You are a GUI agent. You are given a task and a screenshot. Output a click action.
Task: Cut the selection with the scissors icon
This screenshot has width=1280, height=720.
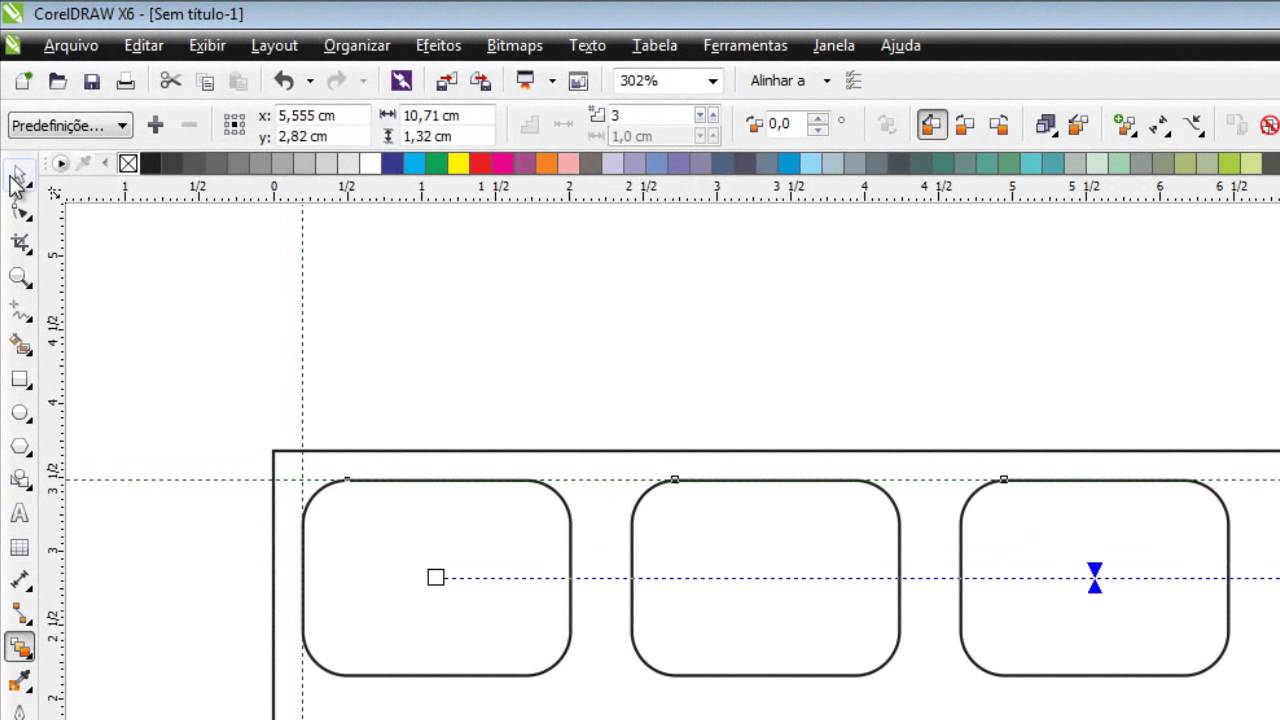pyautogui.click(x=171, y=81)
